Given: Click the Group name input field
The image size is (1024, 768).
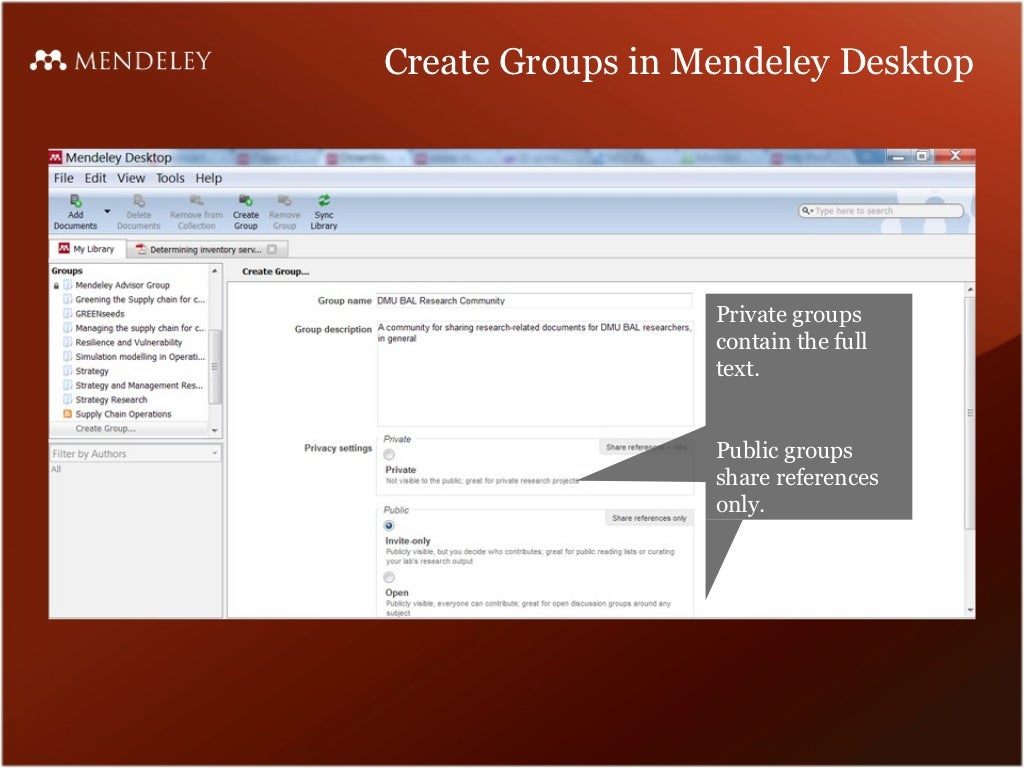Looking at the screenshot, I should 534,300.
